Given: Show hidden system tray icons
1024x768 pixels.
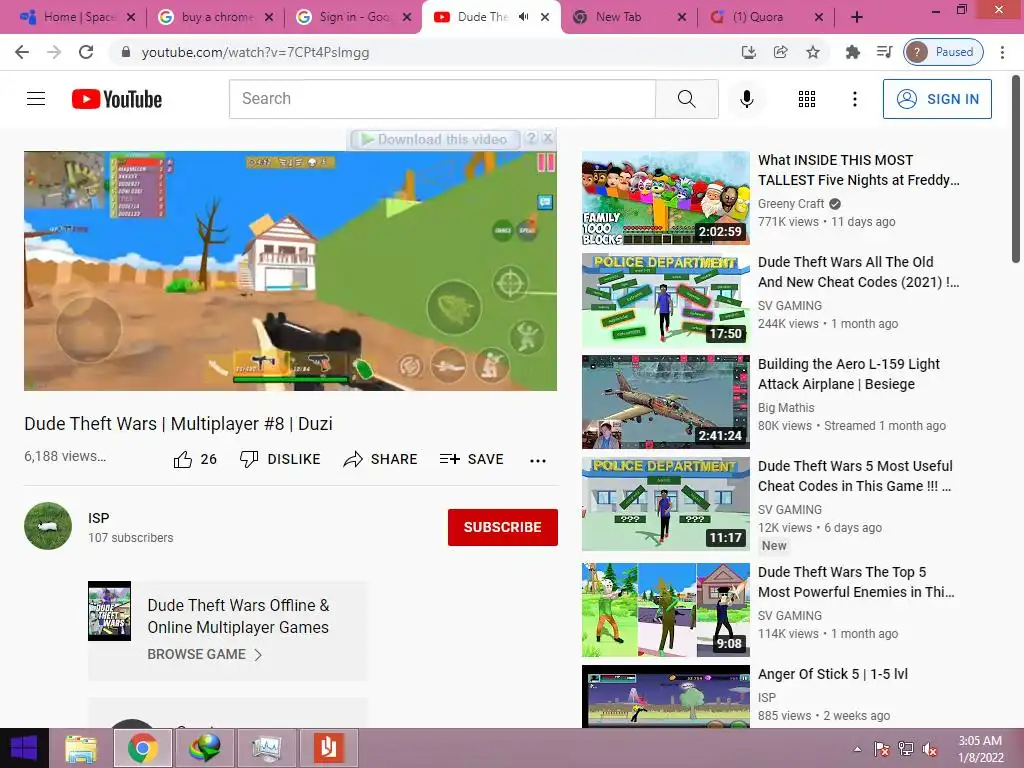Looking at the screenshot, I should click(x=857, y=749).
